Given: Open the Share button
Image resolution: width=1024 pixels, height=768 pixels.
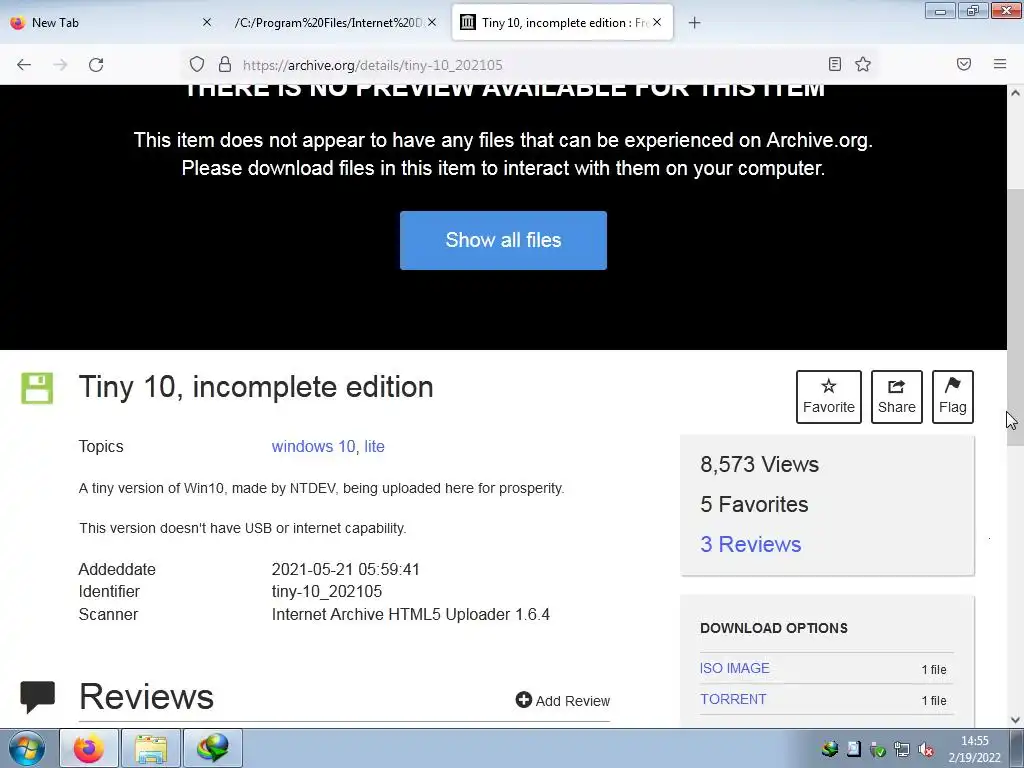Looking at the screenshot, I should point(897,396).
